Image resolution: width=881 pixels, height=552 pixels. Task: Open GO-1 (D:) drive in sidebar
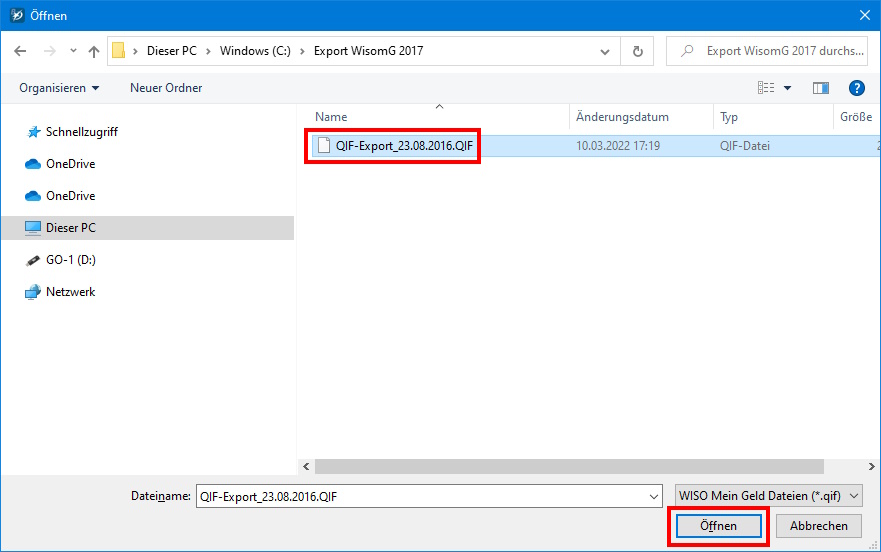coord(70,260)
